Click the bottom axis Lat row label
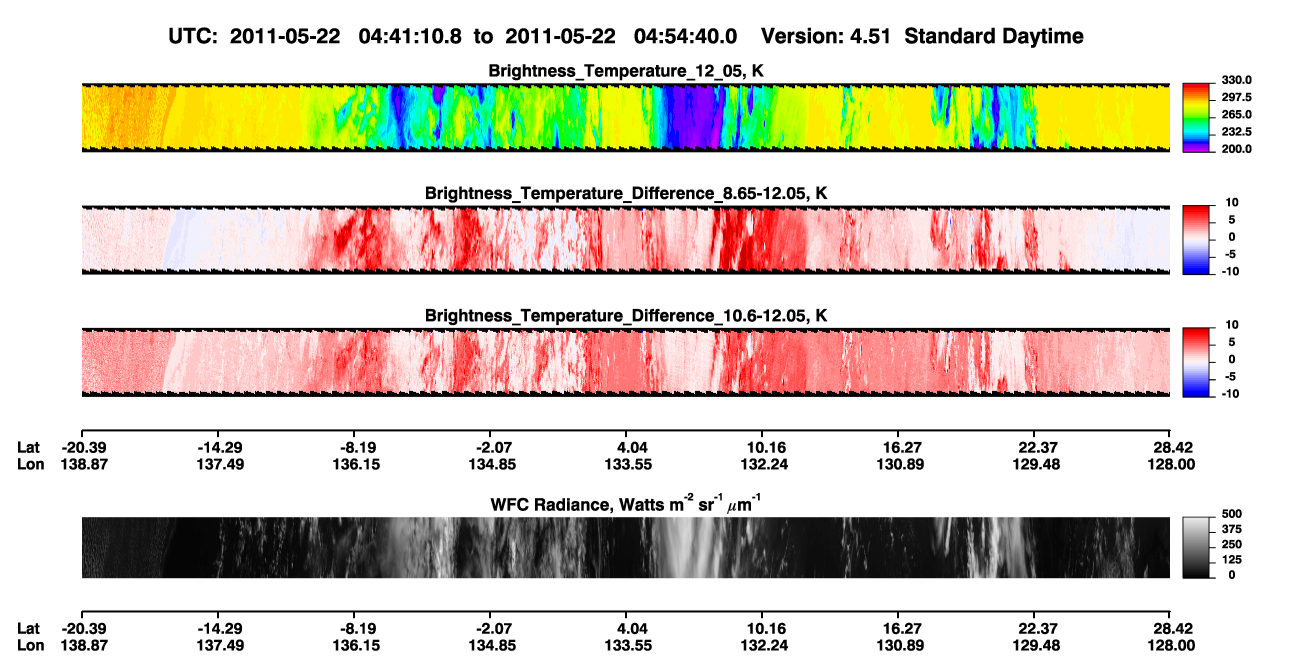The height and width of the screenshot is (667, 1300). (x=29, y=628)
